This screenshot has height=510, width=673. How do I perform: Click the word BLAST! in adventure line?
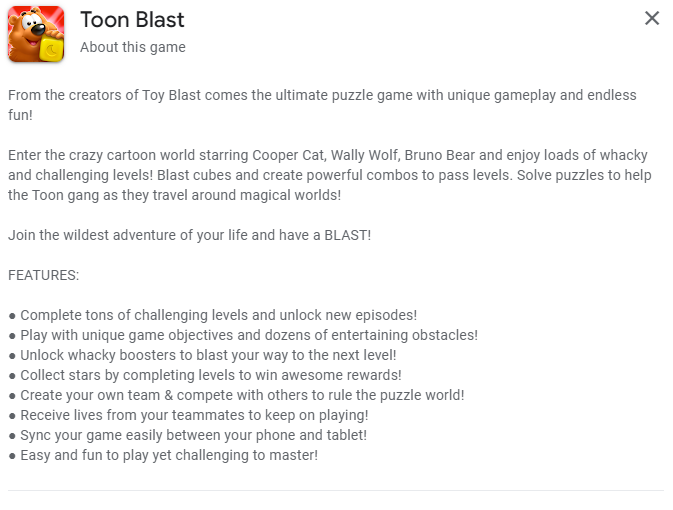point(347,235)
